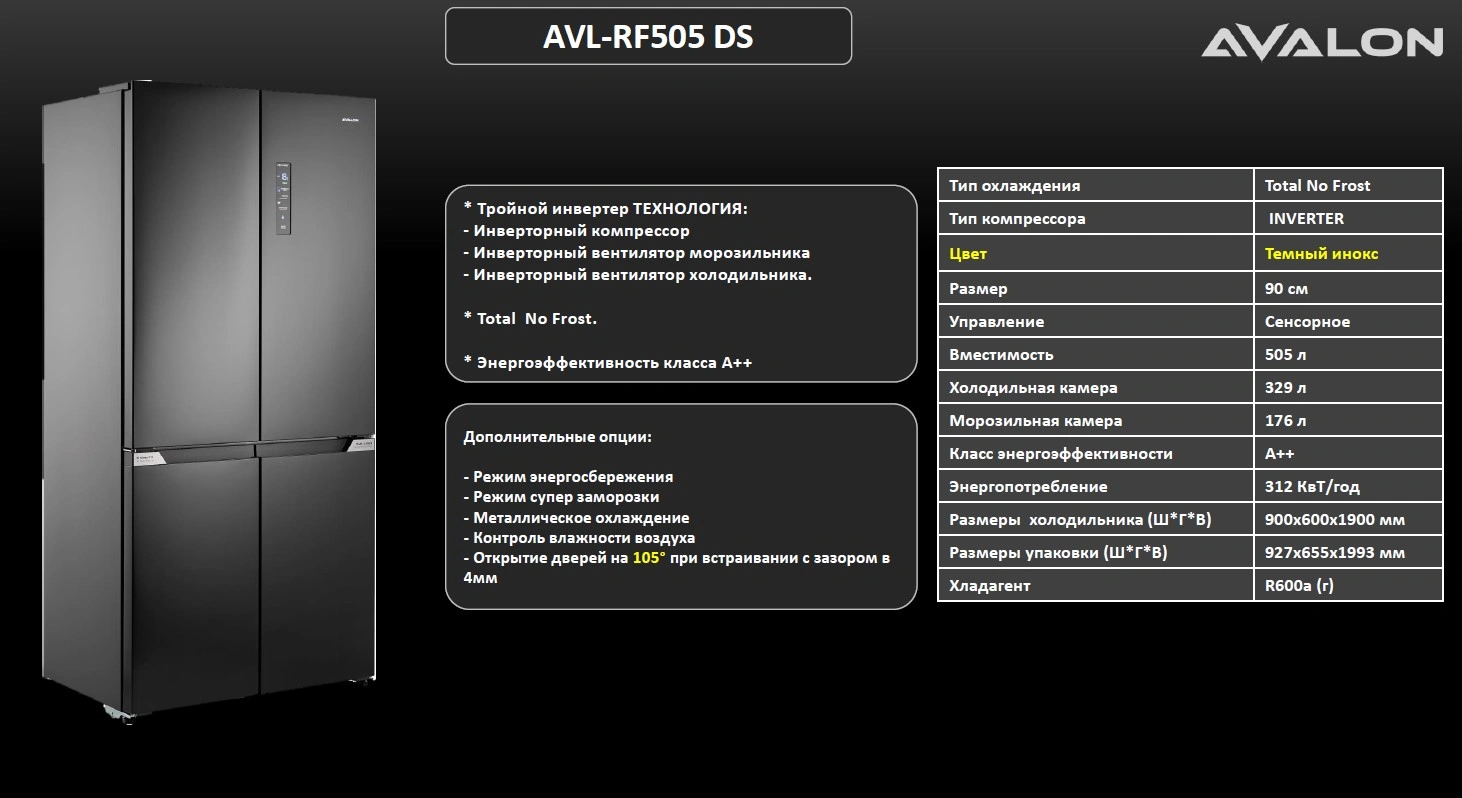Select the "900x600x1900 мм" dimensions cell
Image resolution: width=1462 pixels, height=798 pixels.
coord(1334,520)
